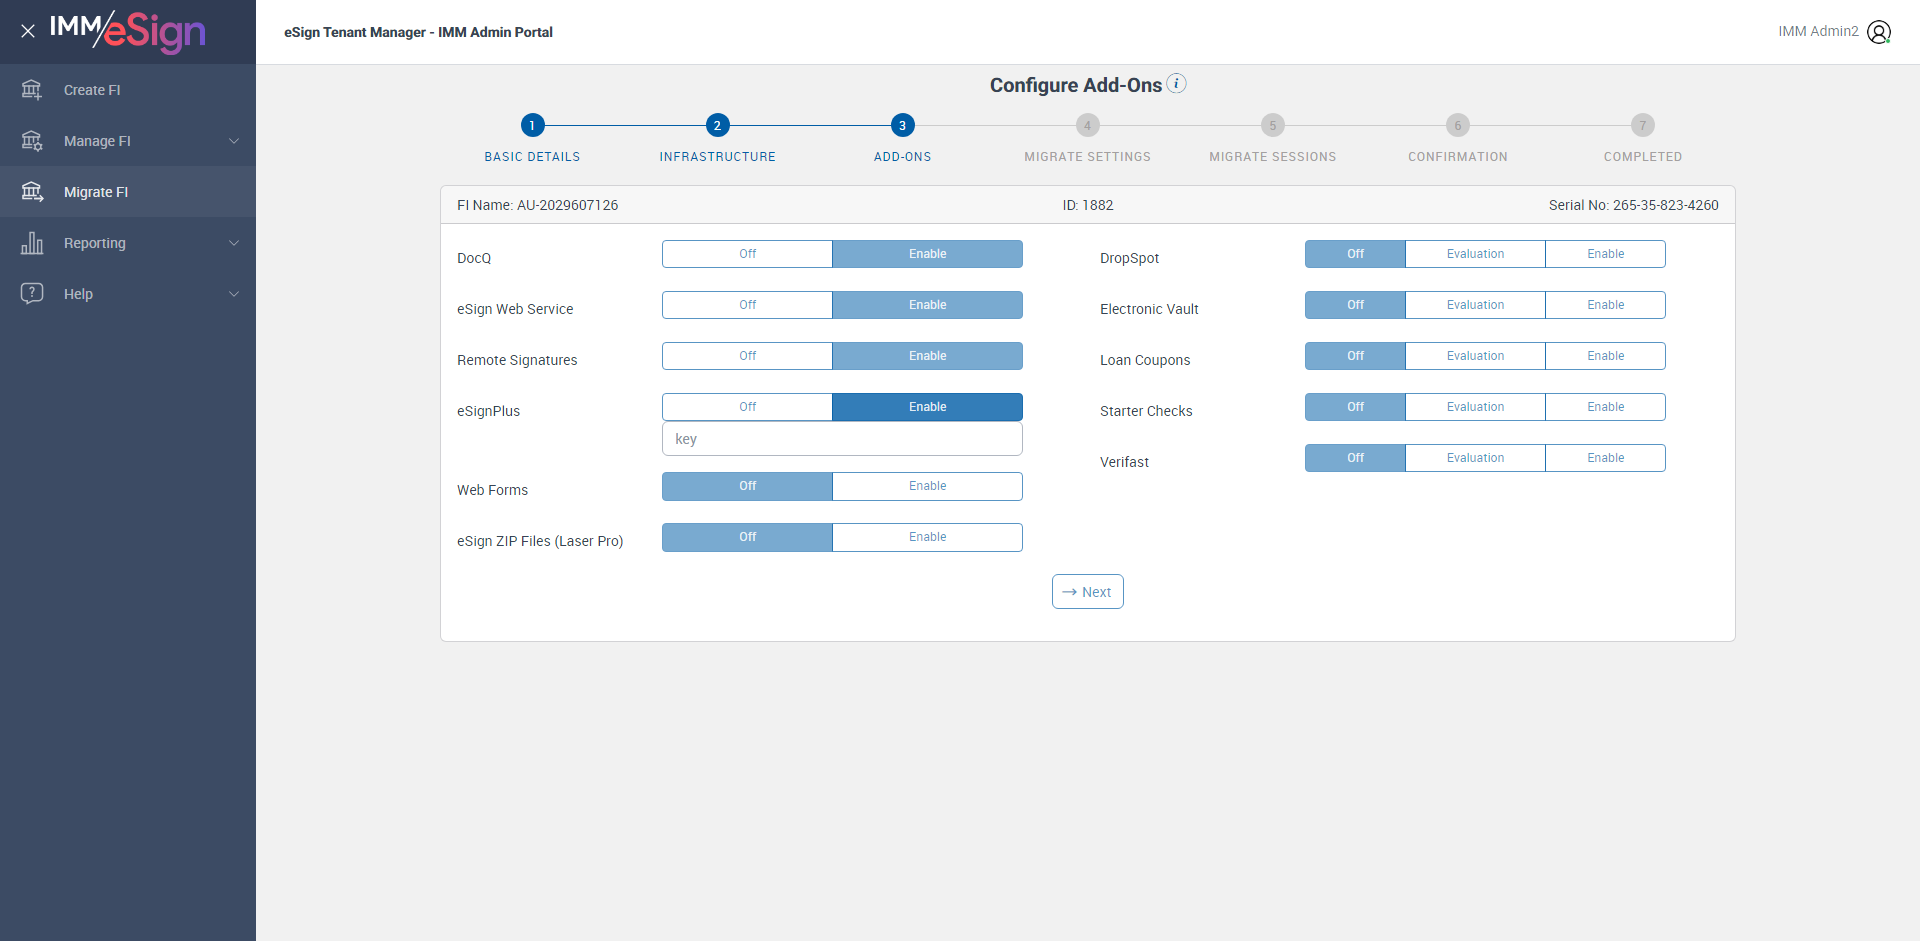Click the INFRASTRUCTURE step label

click(717, 157)
